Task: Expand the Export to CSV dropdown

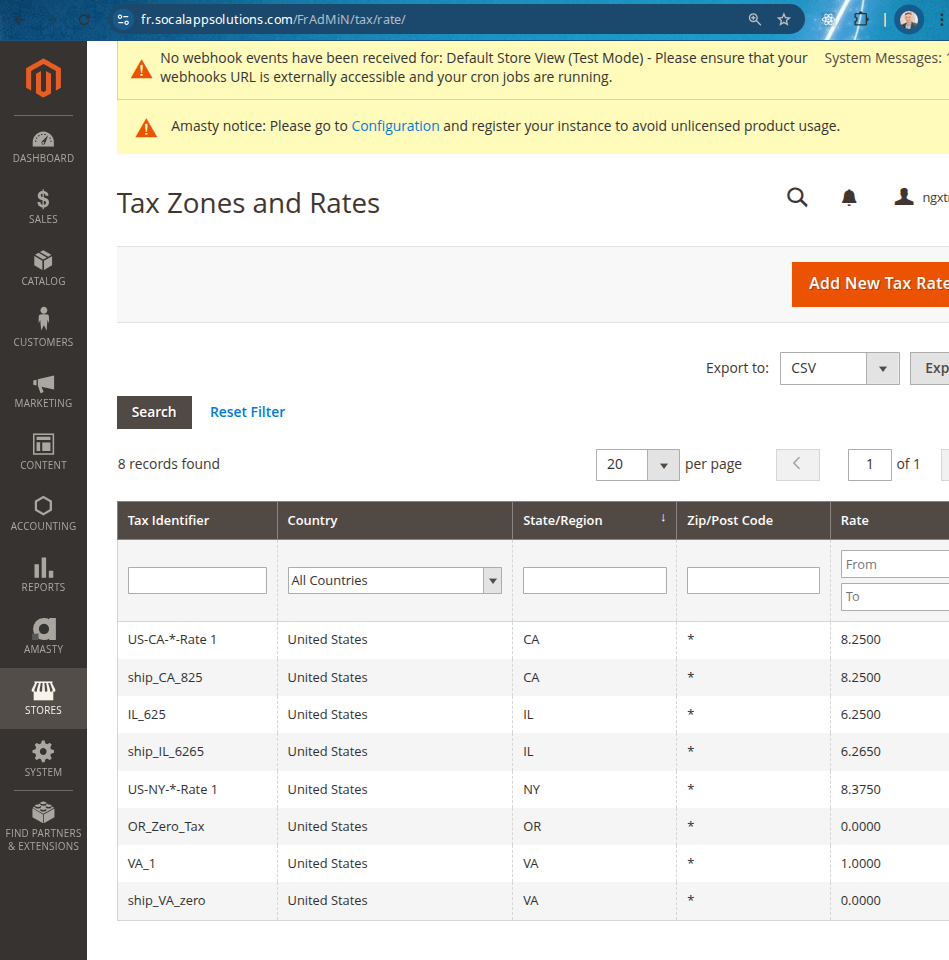Action: (x=881, y=368)
